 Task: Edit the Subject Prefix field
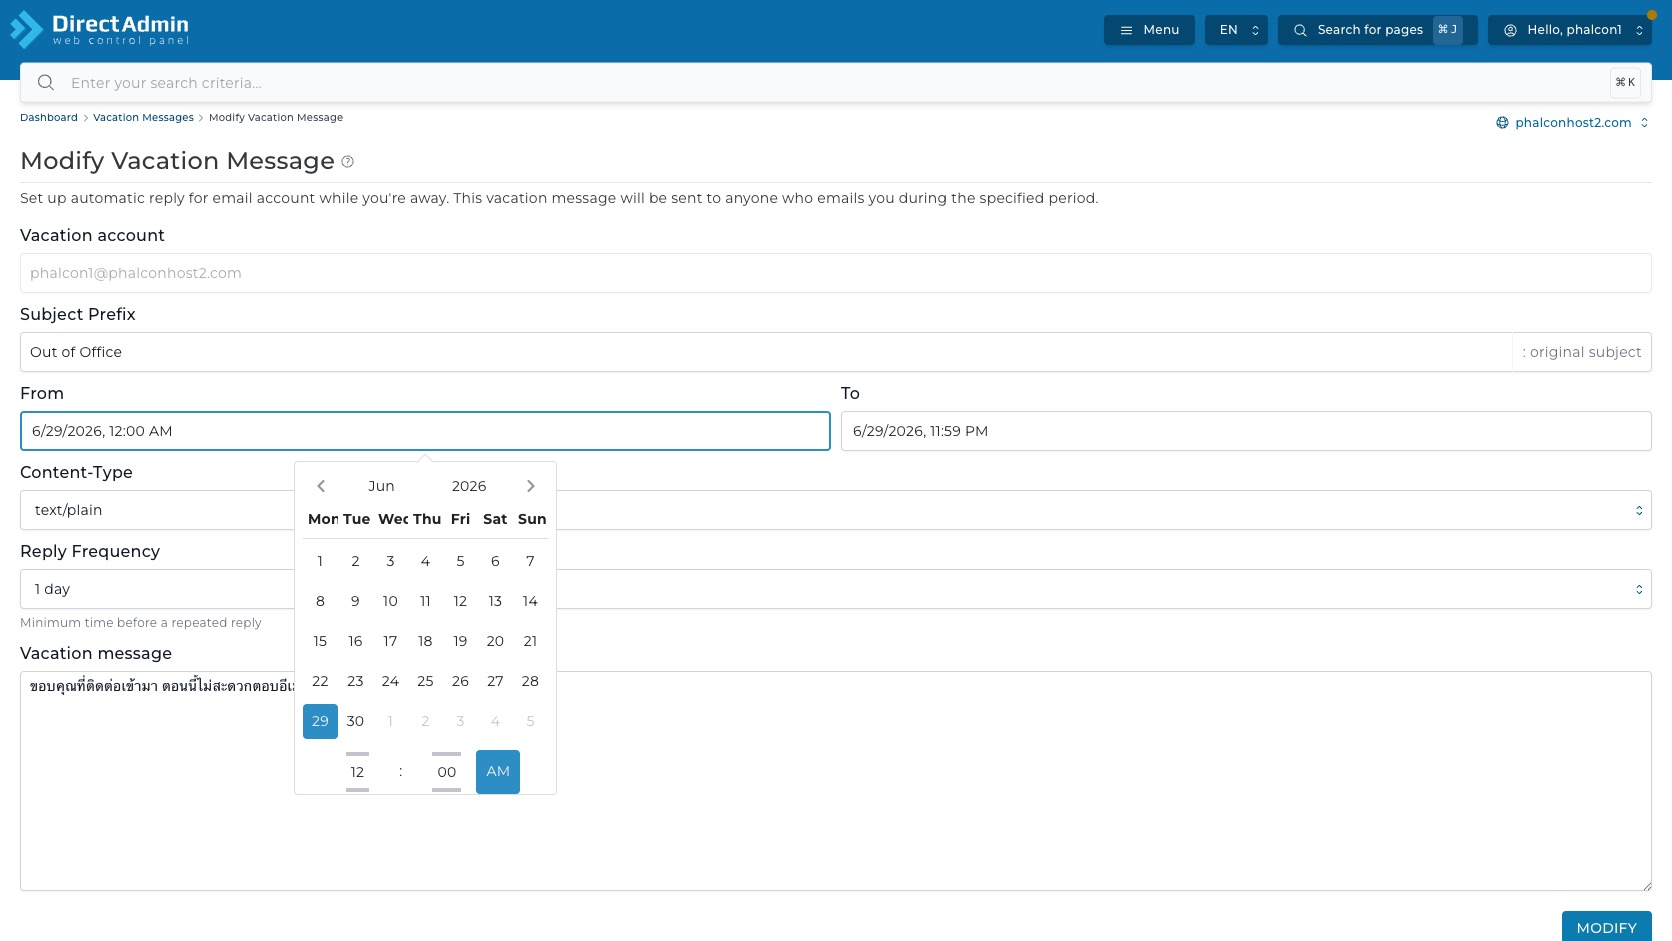tap(766, 352)
